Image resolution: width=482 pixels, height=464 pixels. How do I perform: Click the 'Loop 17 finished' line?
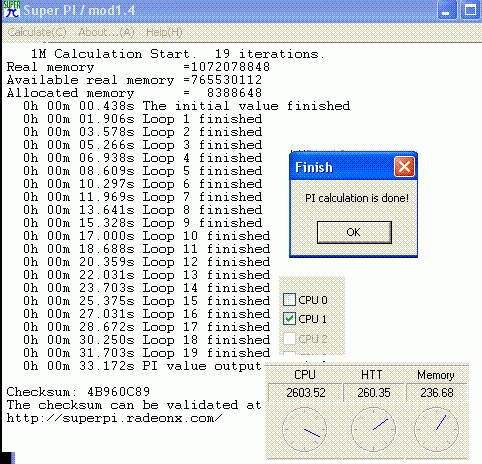pyautogui.click(x=146, y=327)
